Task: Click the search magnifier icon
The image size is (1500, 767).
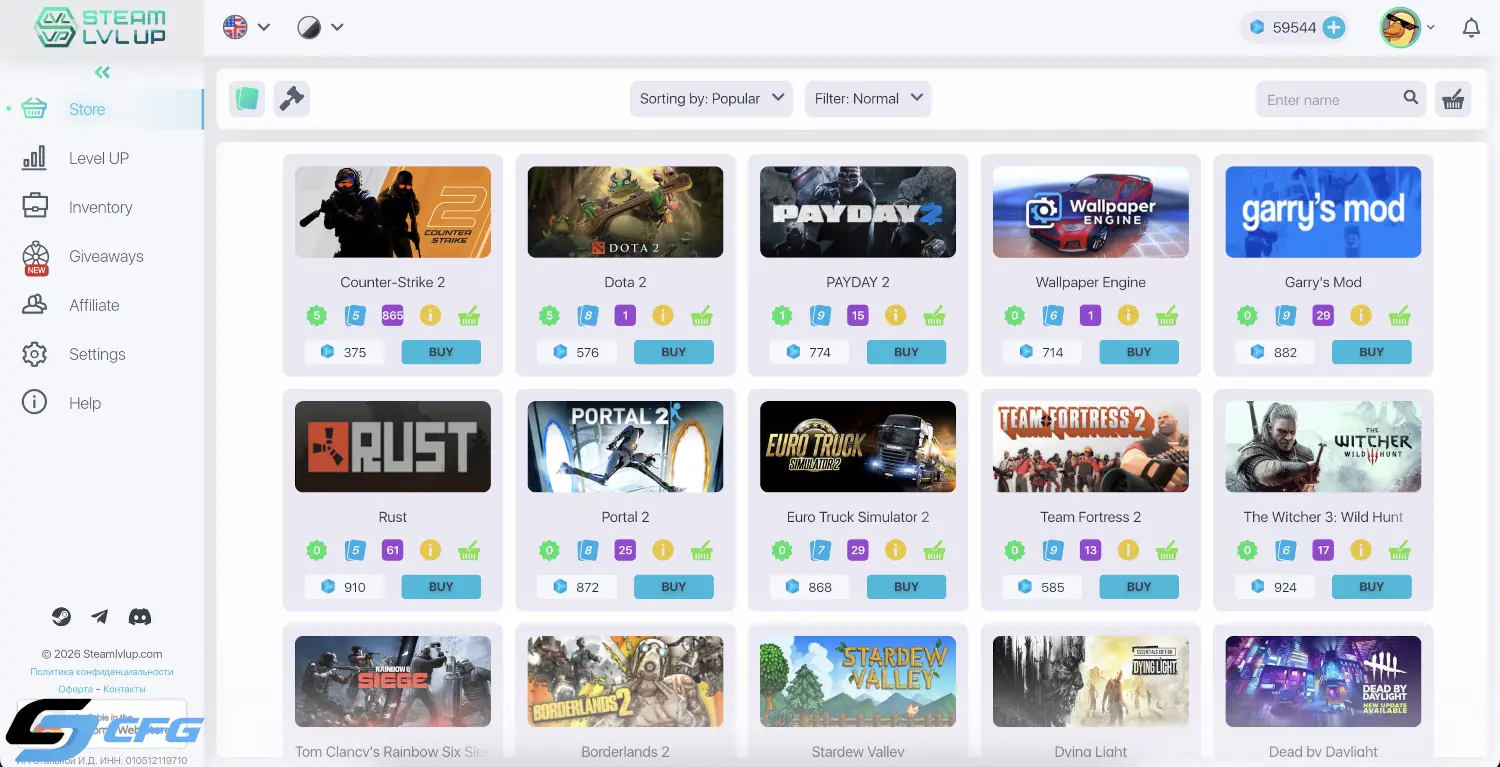Action: pyautogui.click(x=1411, y=98)
